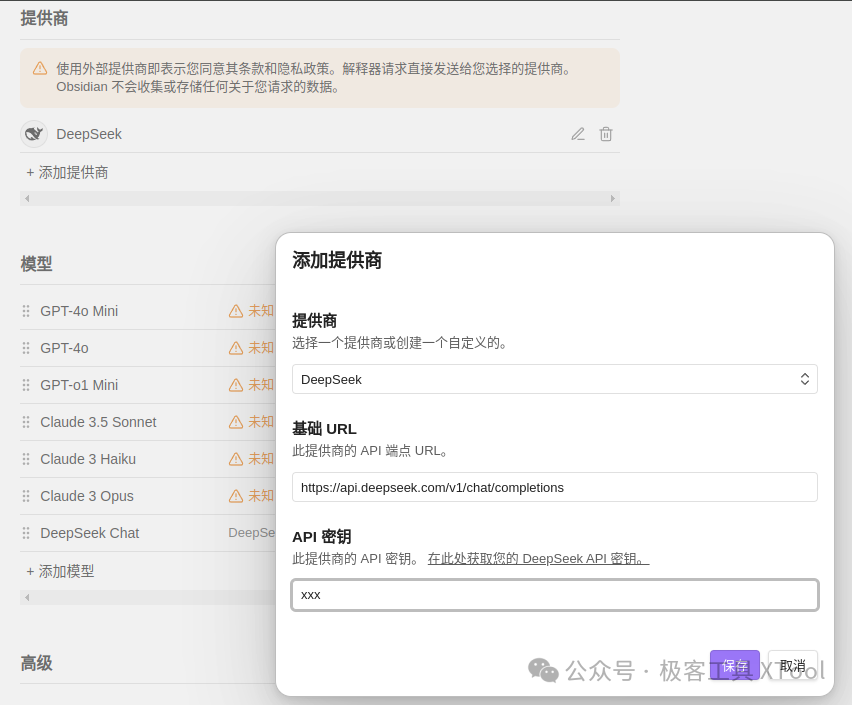The width and height of the screenshot is (852, 705).
Task: Click 取消 to cancel adding the provider
Action: [793, 665]
